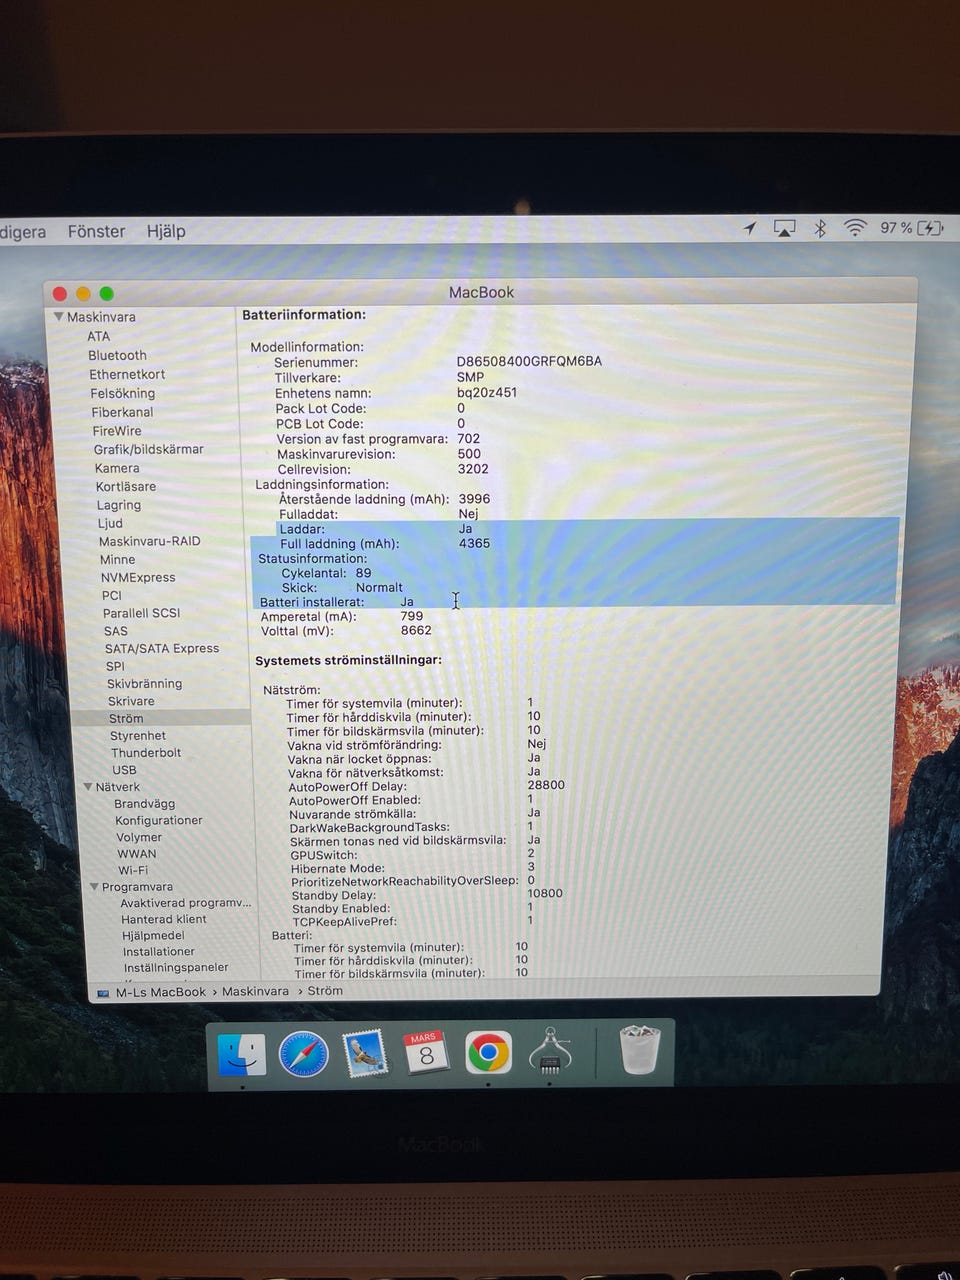The width and height of the screenshot is (960, 1280).
Task: Collapse the Programvara section
Action: pyautogui.click(x=94, y=887)
